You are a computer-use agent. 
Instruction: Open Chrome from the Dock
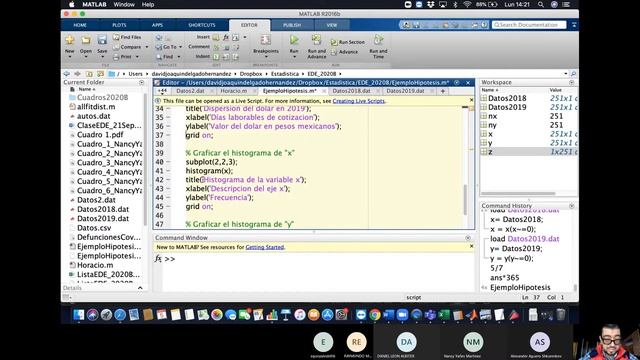(375, 315)
